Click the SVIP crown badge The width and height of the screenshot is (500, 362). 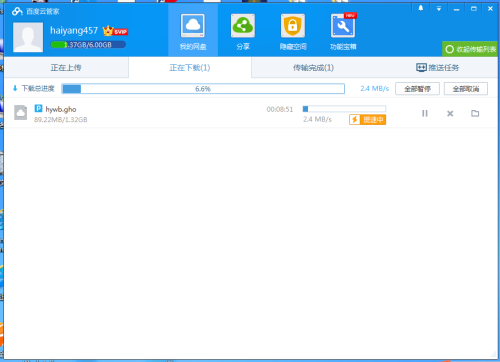click(x=115, y=31)
